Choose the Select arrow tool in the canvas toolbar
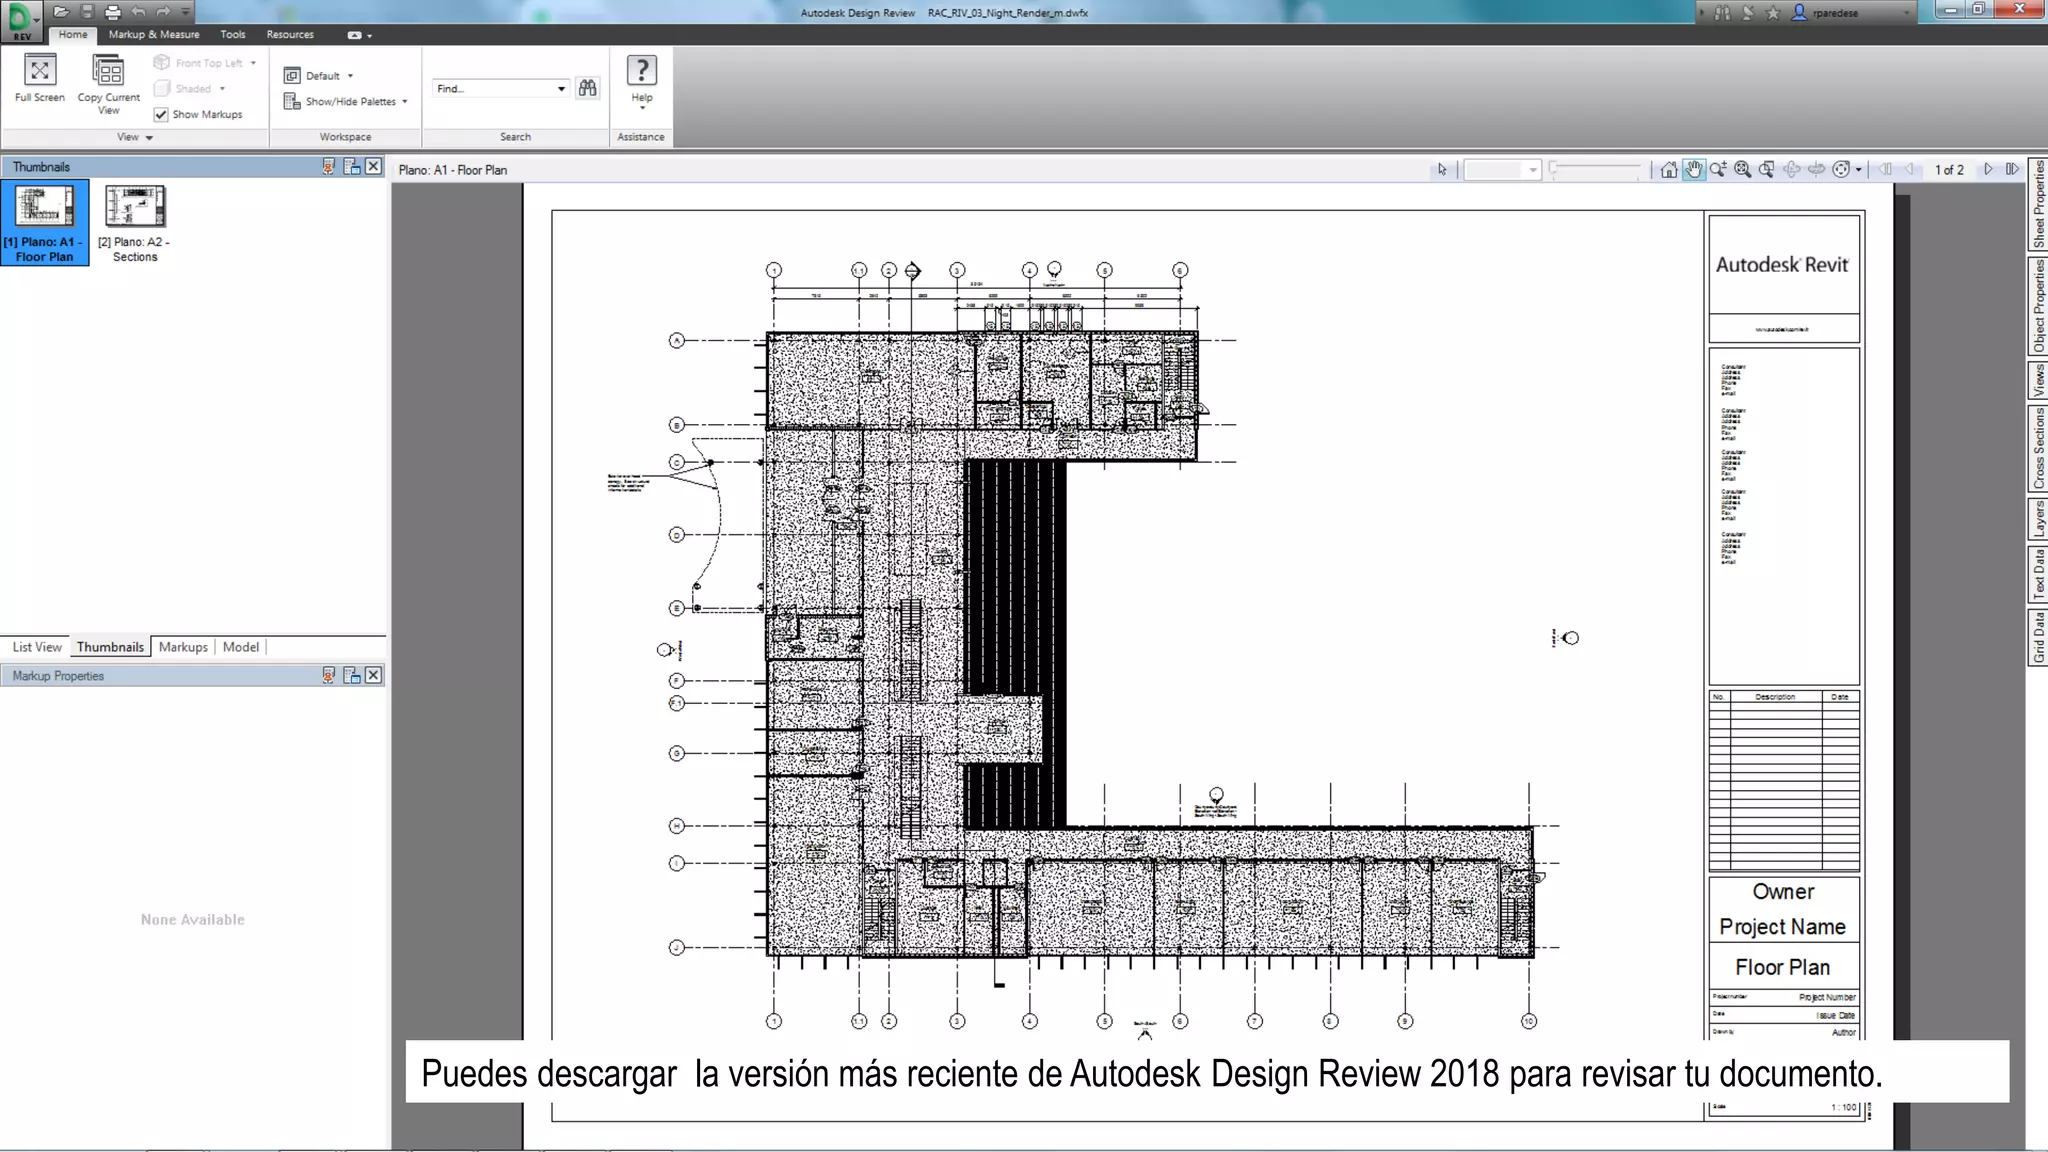Viewport: 2048px width, 1152px height. [x=1442, y=170]
